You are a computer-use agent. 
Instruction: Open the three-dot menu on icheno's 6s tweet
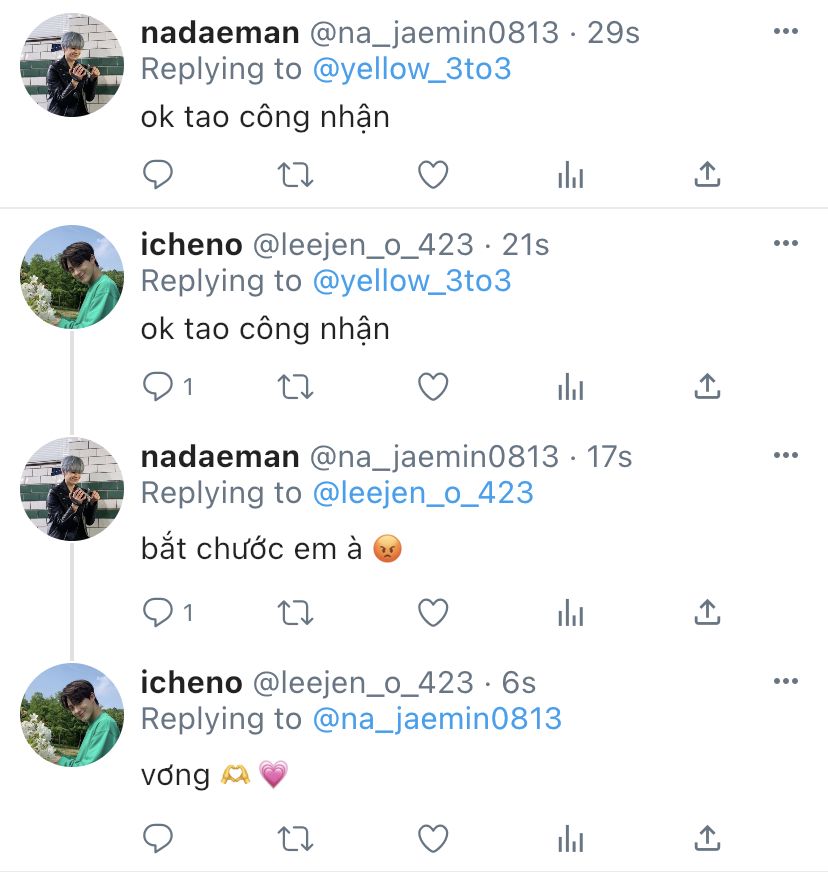(786, 681)
